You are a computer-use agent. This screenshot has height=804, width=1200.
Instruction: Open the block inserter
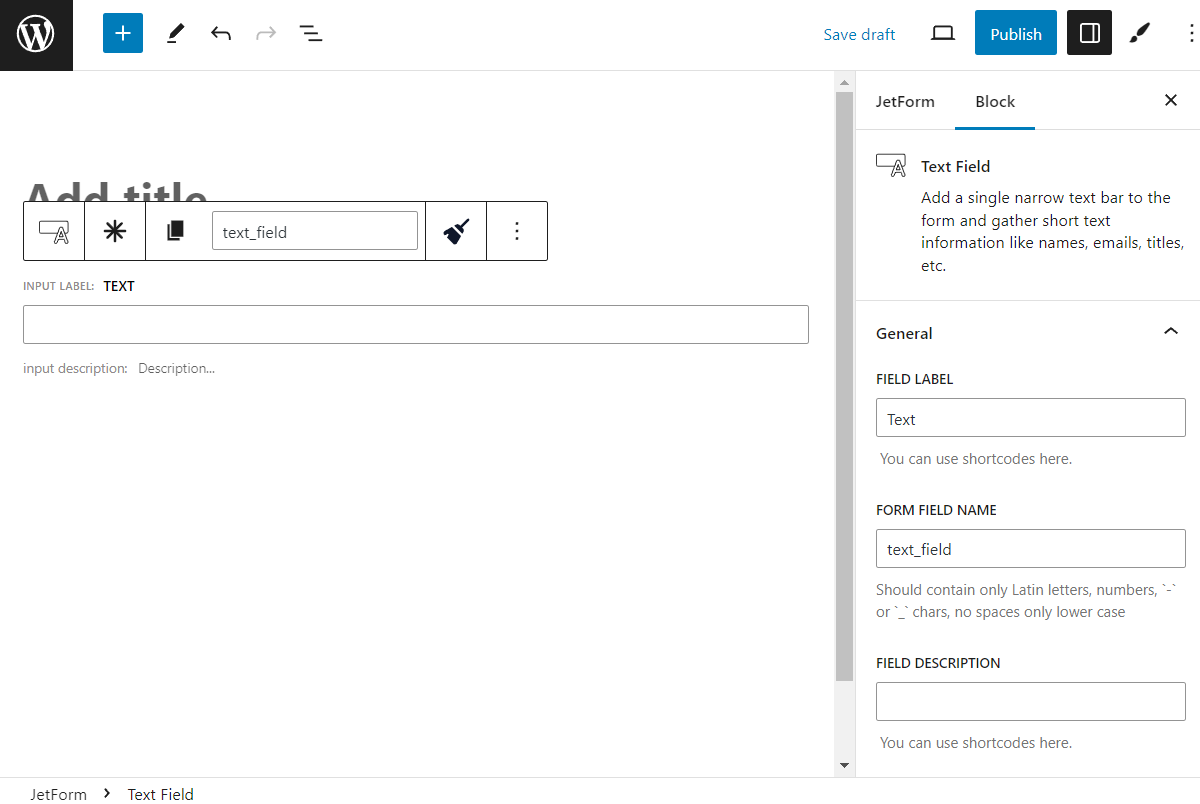pos(122,33)
